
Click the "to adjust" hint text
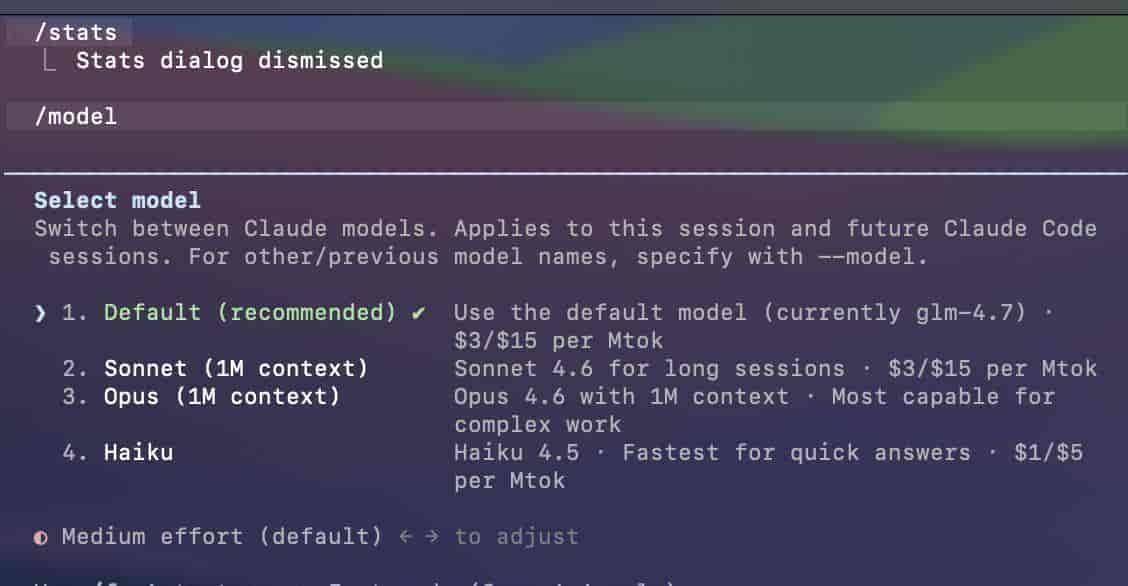point(517,537)
